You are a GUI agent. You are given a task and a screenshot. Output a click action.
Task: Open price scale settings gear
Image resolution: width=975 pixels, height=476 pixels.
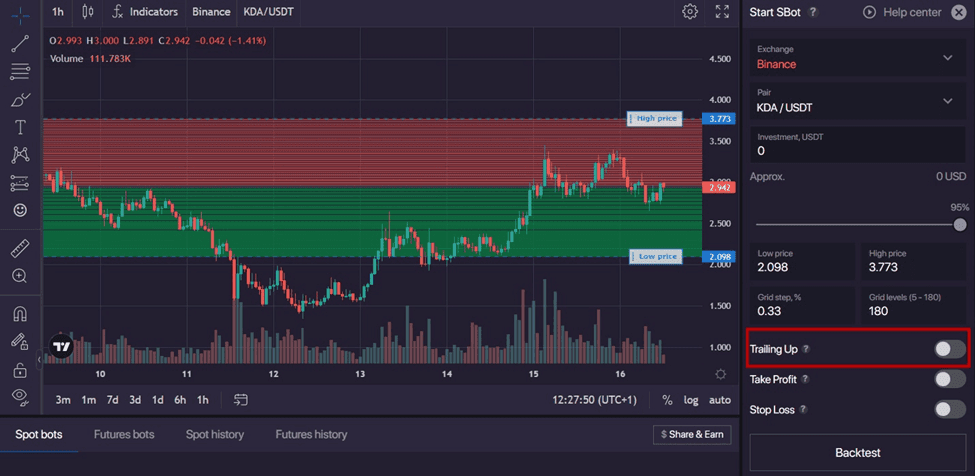(x=720, y=374)
